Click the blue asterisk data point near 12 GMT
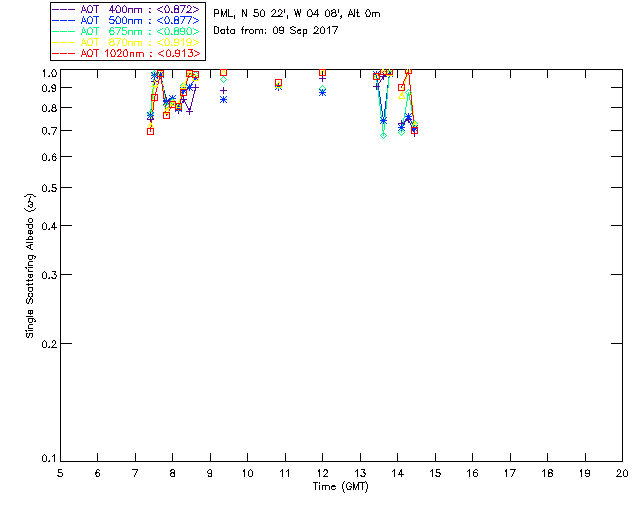Image resolution: width=640 pixels, height=512 pixels. pos(322,92)
